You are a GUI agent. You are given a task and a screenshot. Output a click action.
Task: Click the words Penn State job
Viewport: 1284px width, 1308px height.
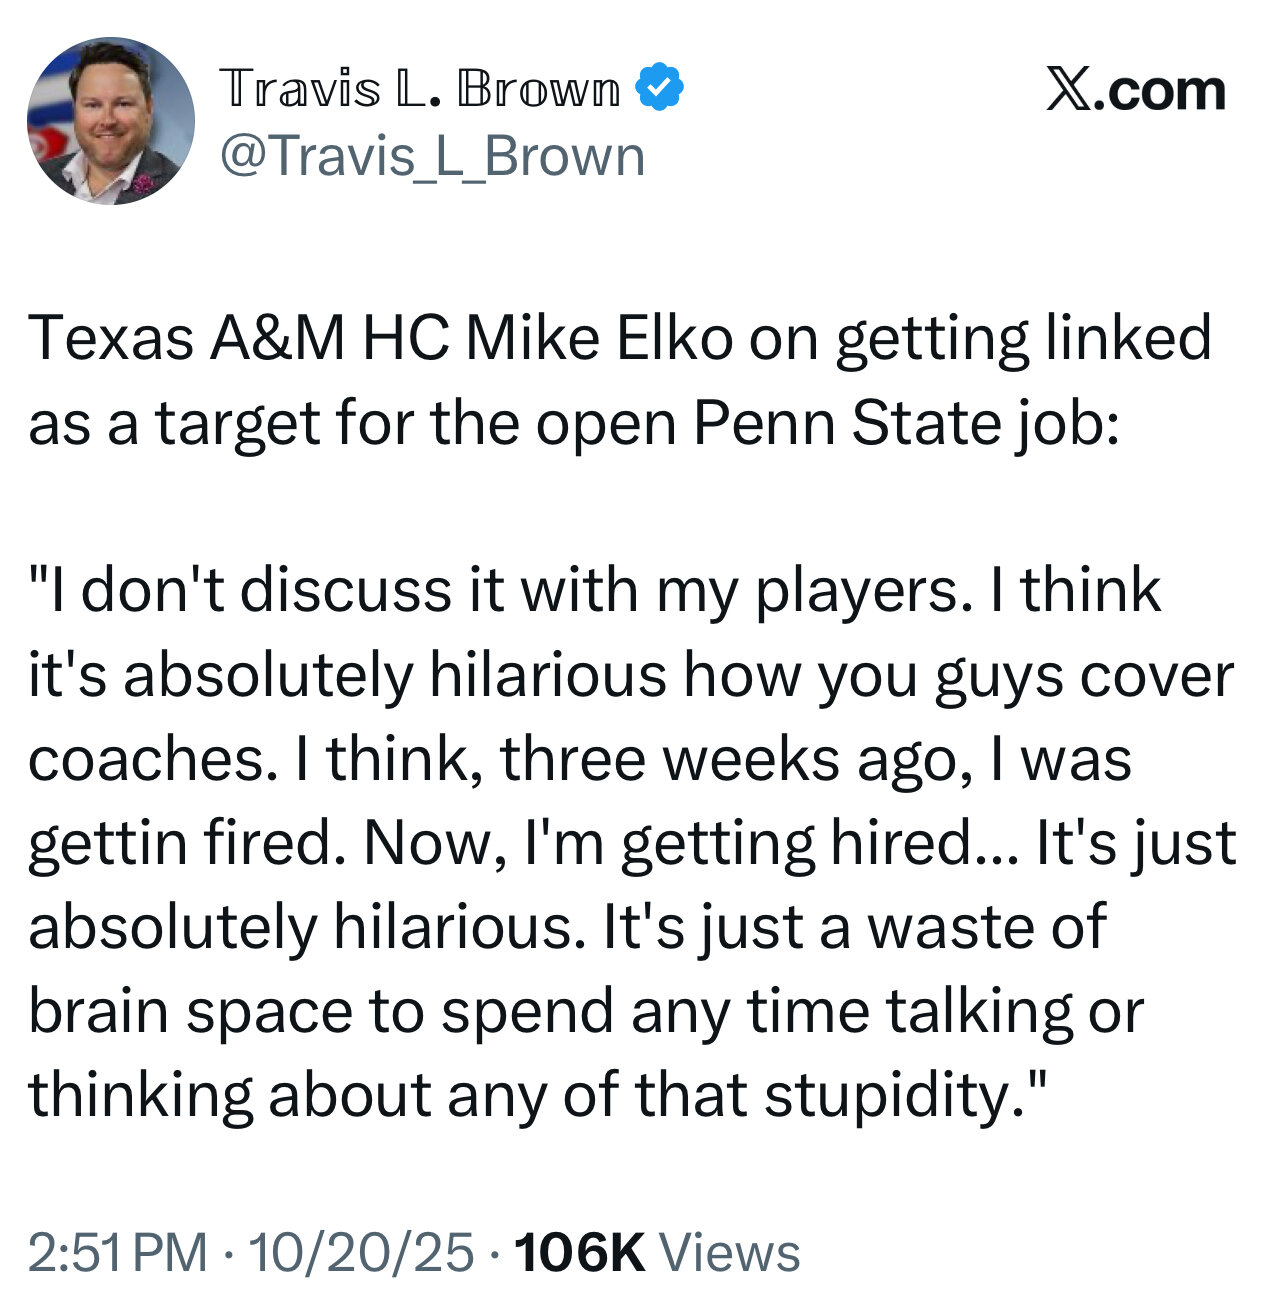point(906,423)
